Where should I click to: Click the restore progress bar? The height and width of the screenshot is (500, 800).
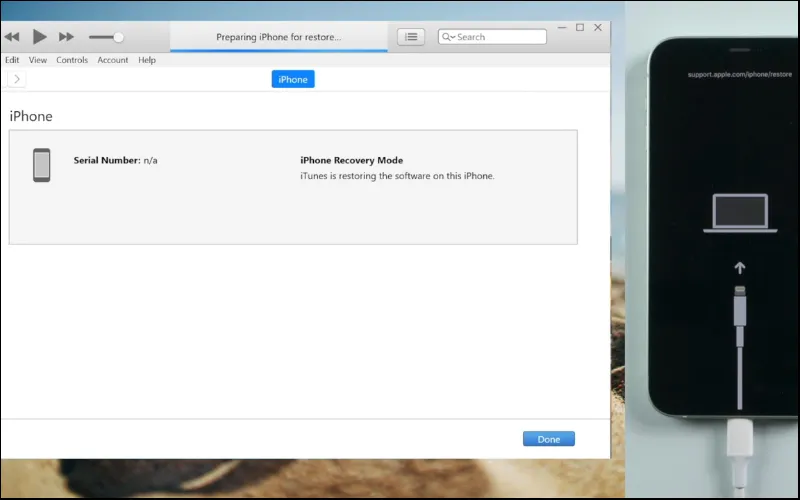pos(279,51)
